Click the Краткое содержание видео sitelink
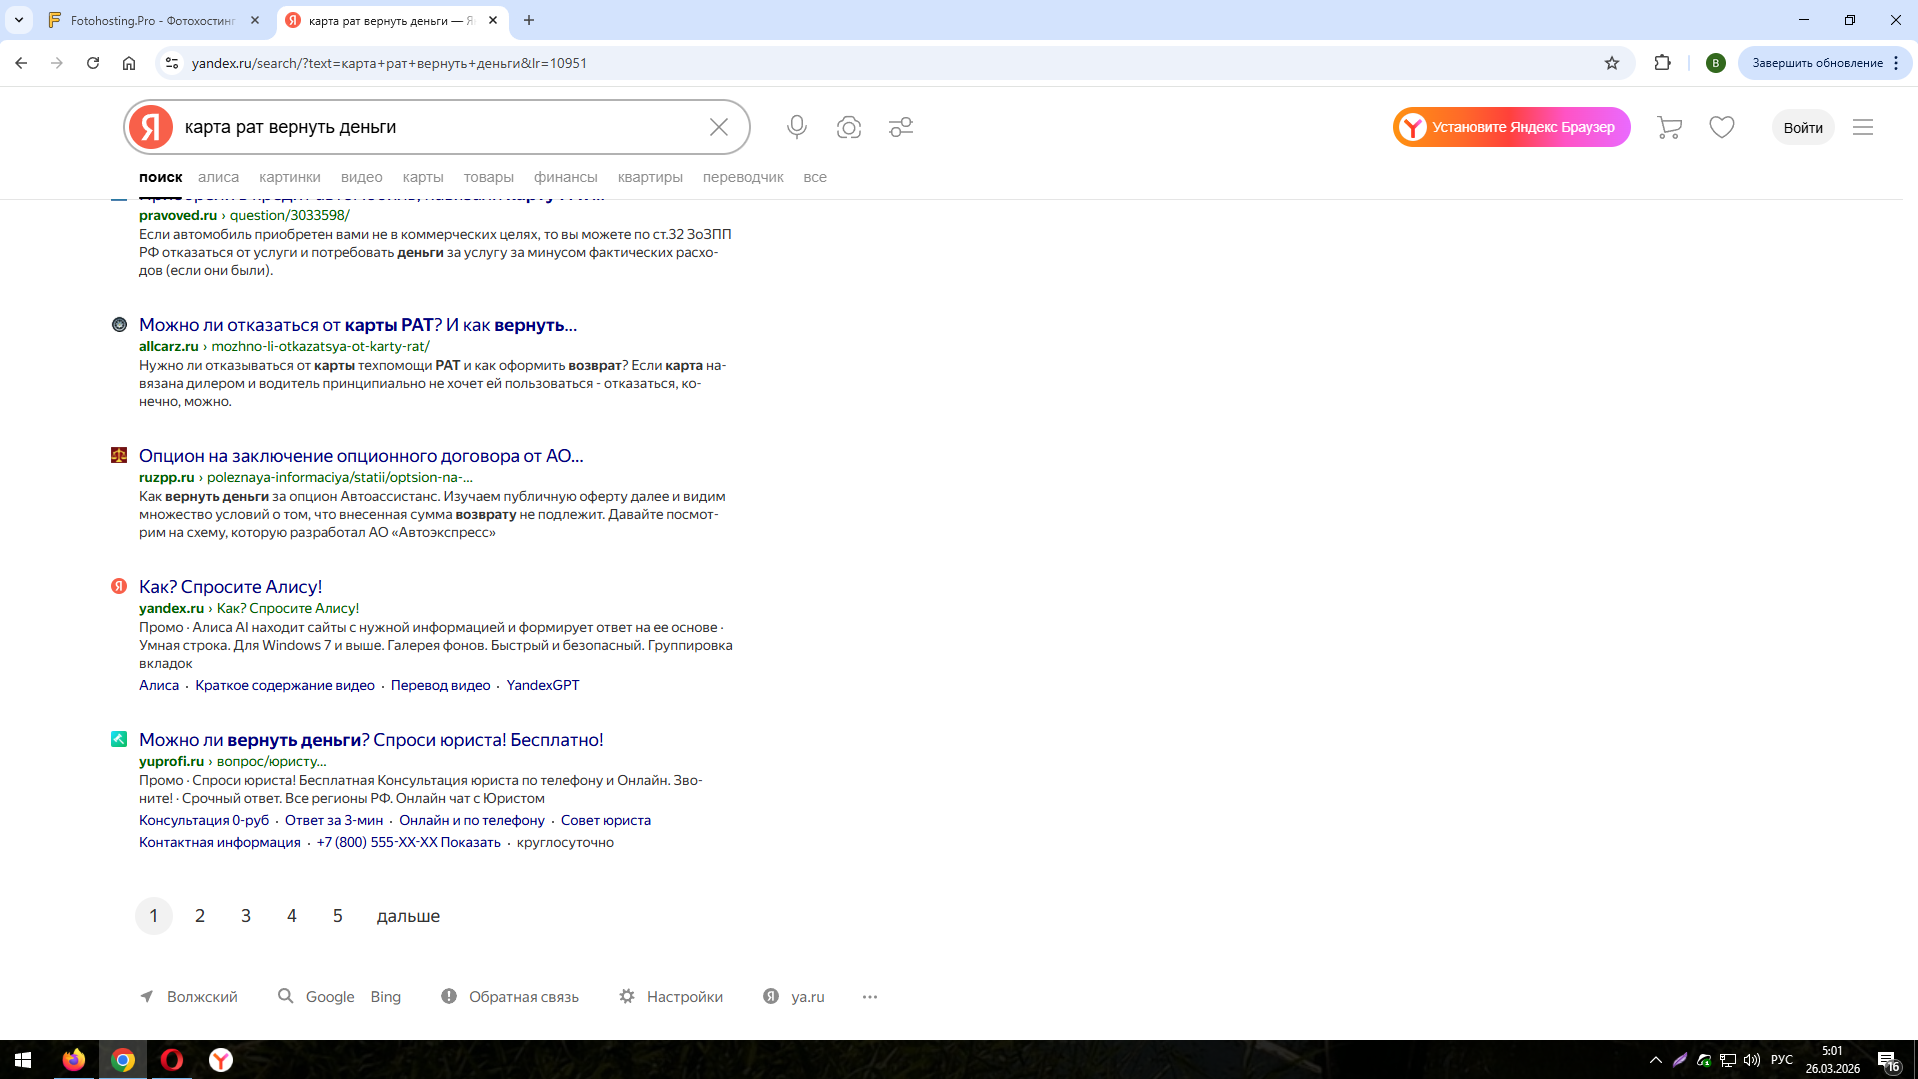 [x=285, y=685]
